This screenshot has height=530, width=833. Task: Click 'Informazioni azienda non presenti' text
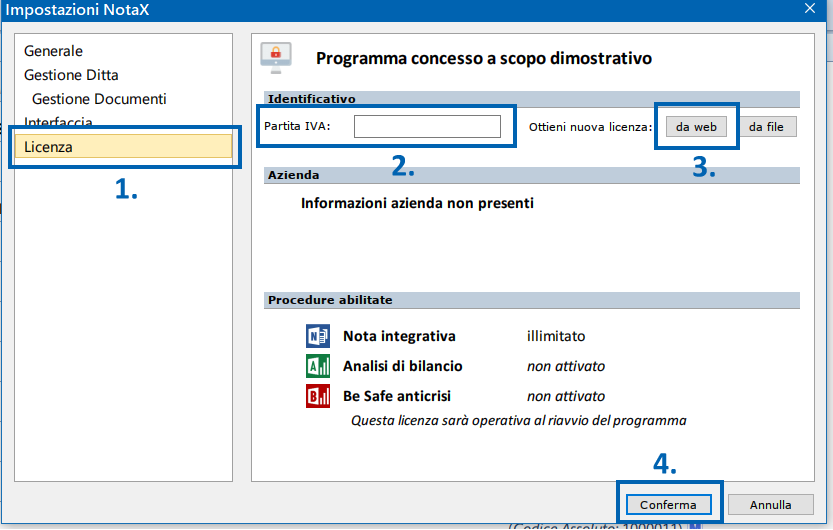coord(417,203)
